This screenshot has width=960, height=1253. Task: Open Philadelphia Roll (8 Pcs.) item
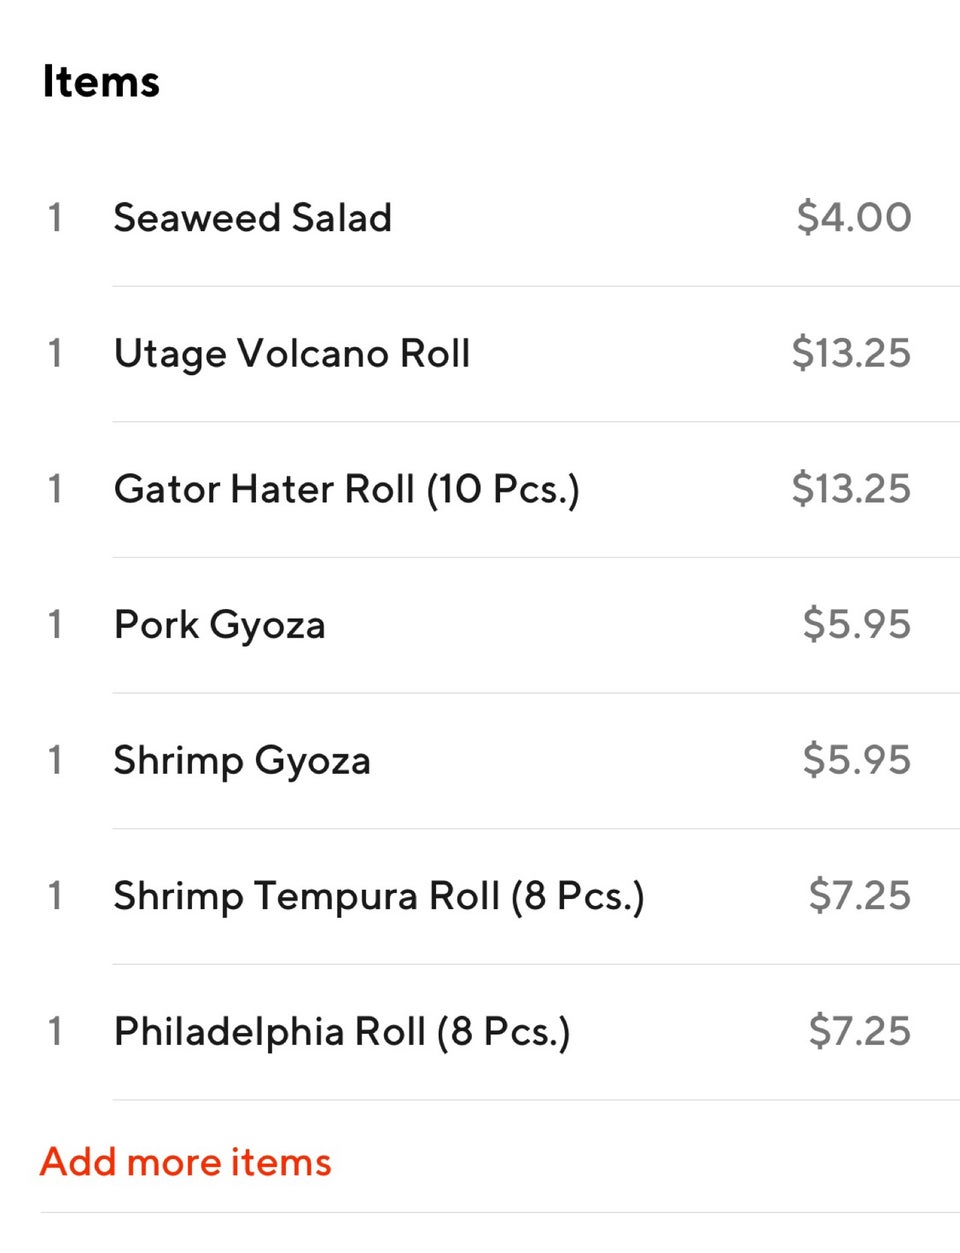pos(342,1032)
